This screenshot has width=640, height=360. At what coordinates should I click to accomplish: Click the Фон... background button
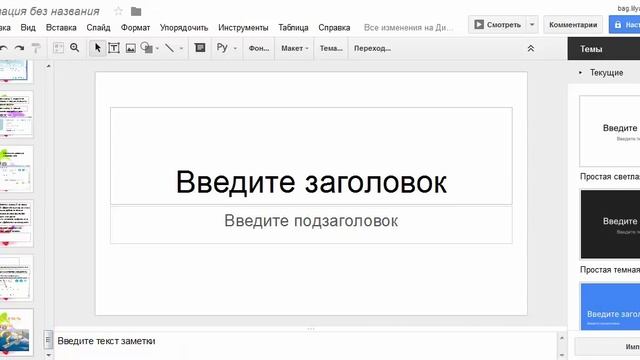tap(259, 48)
